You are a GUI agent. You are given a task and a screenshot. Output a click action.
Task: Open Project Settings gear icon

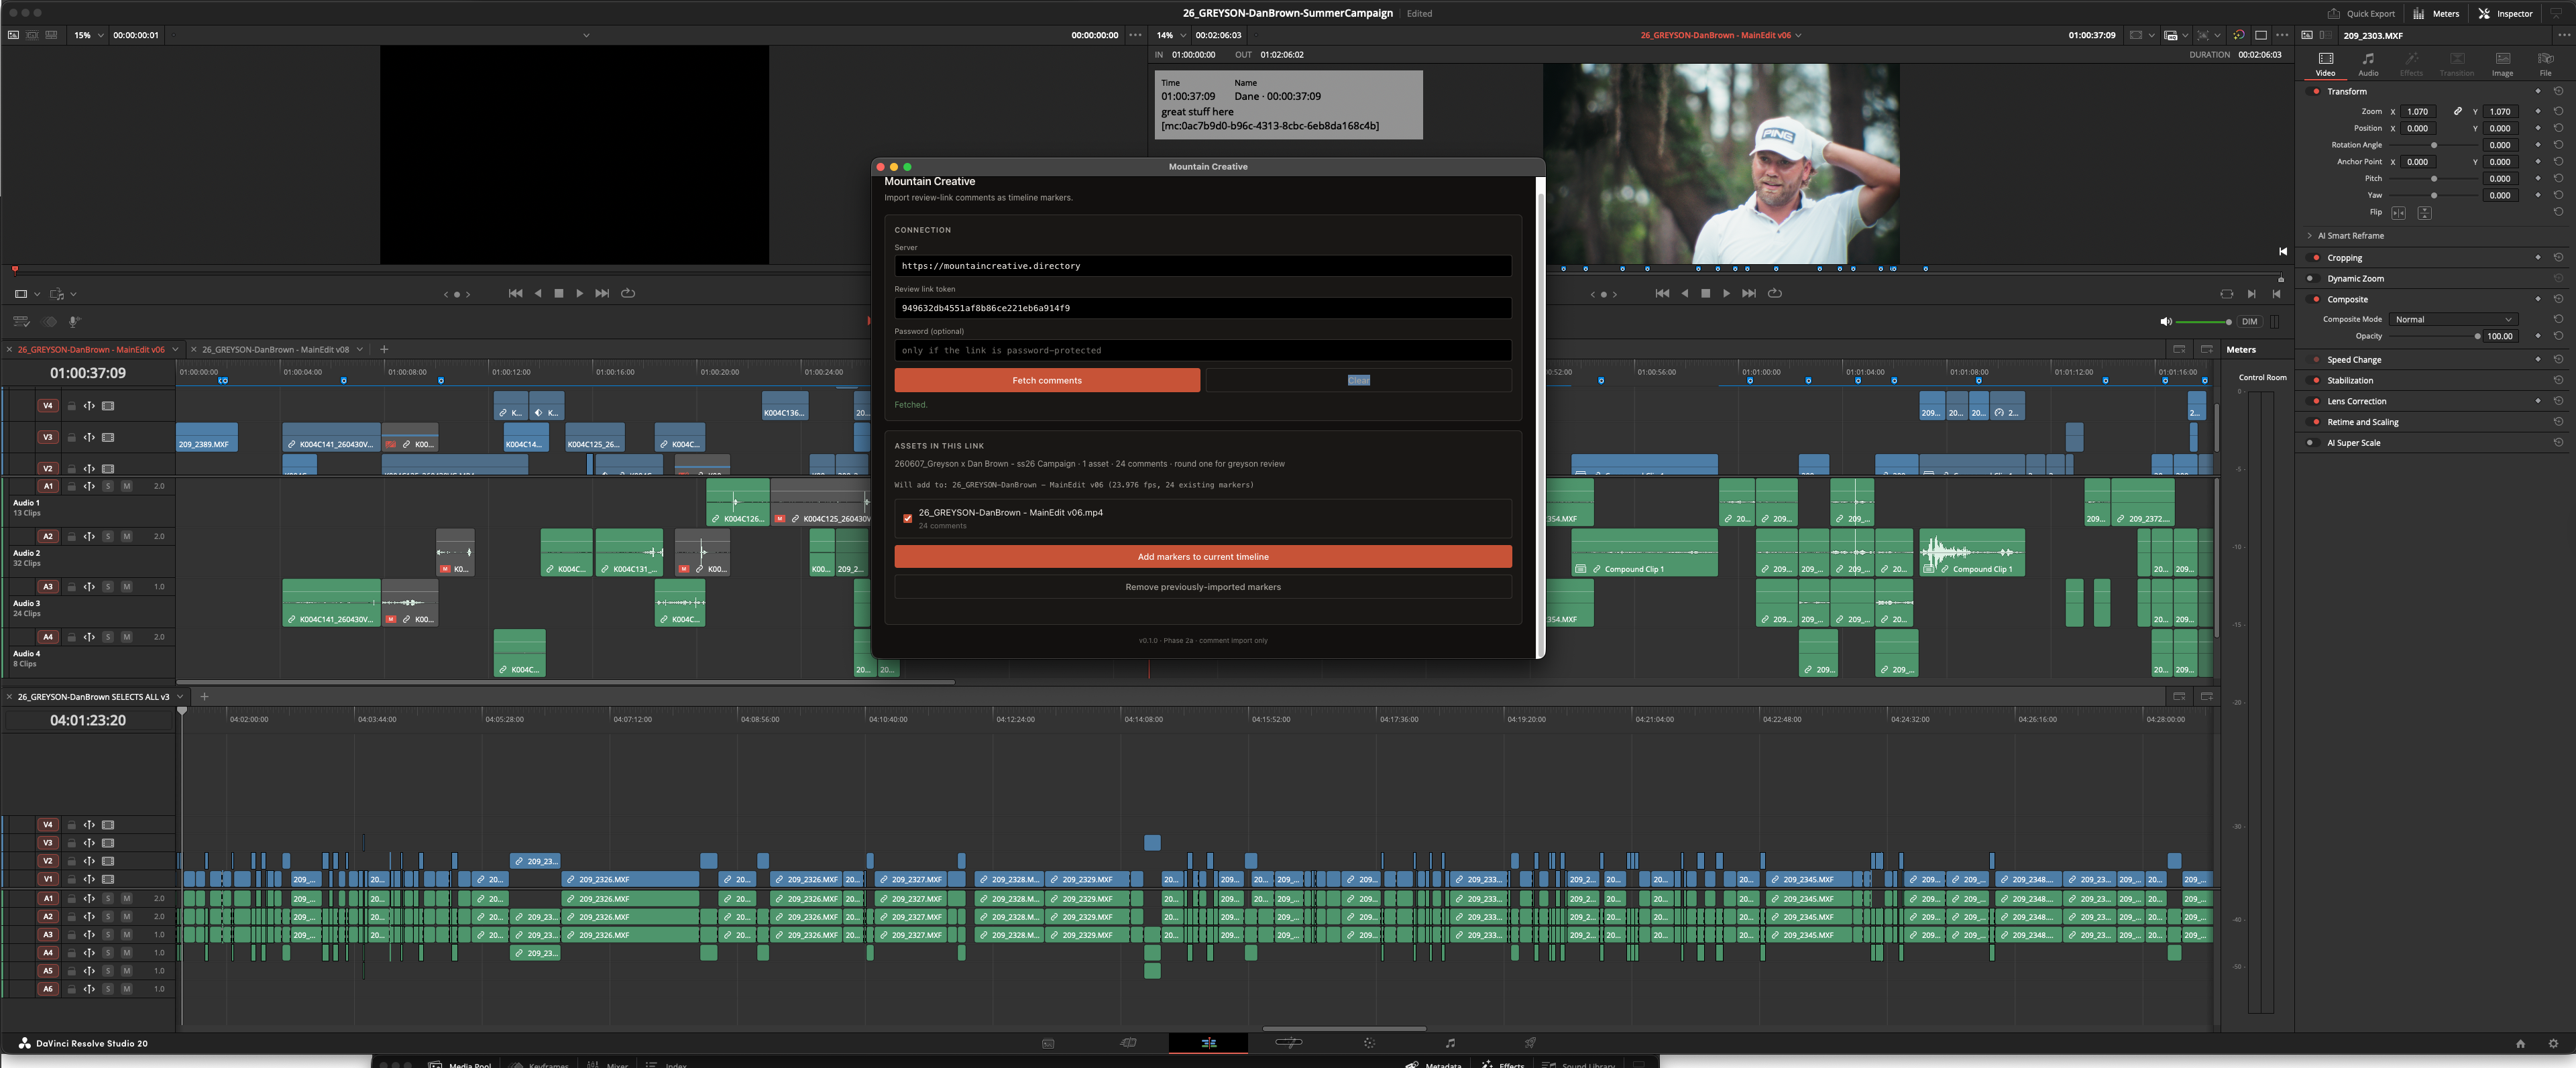tap(2553, 1043)
